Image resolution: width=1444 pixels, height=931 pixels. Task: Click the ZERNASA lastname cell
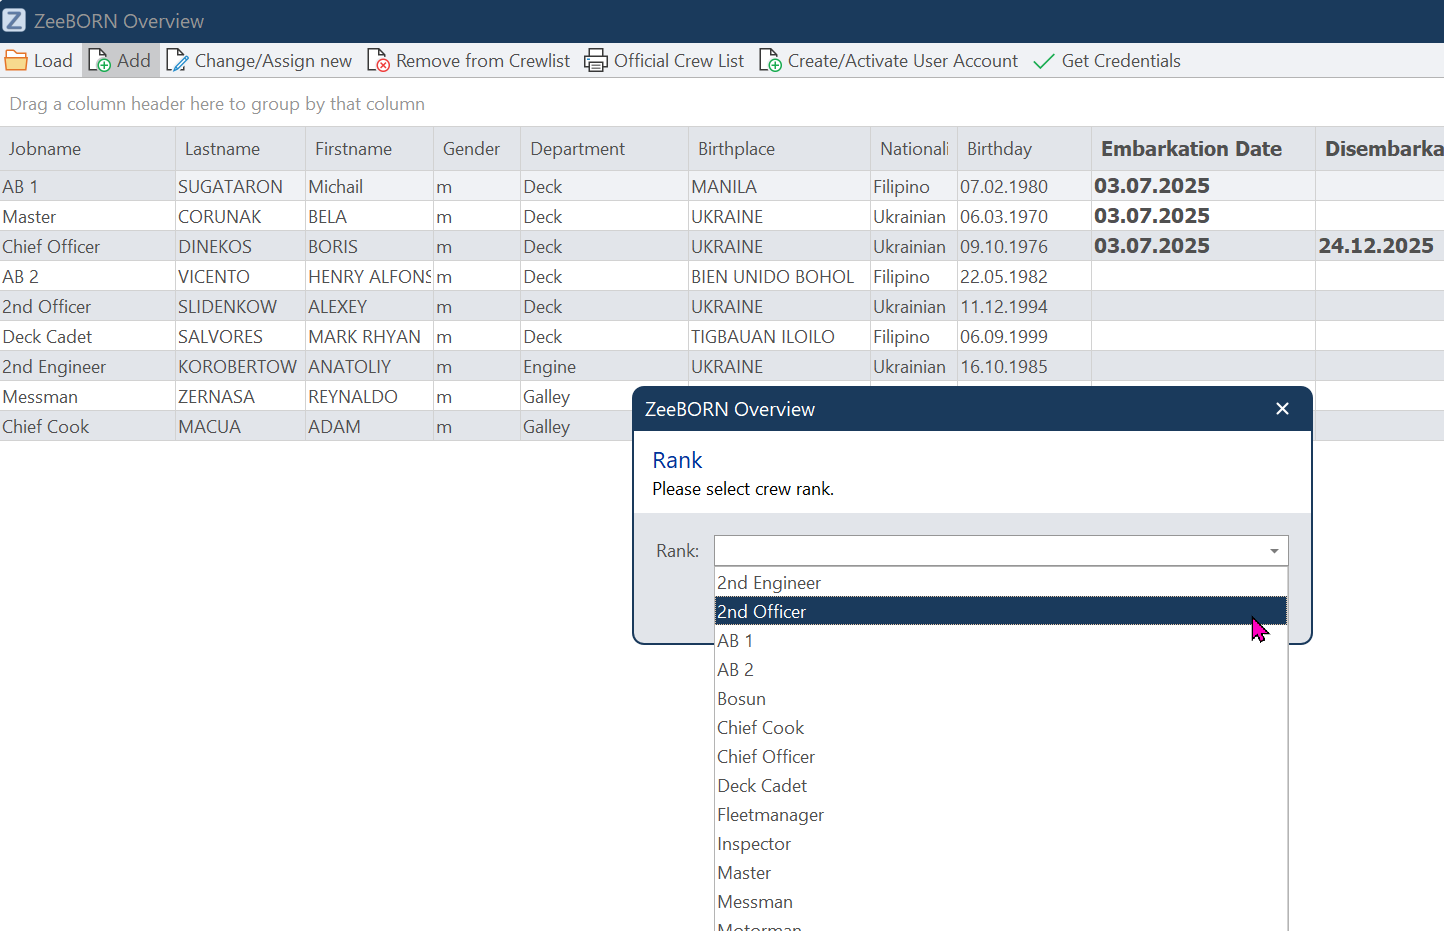coord(241,397)
